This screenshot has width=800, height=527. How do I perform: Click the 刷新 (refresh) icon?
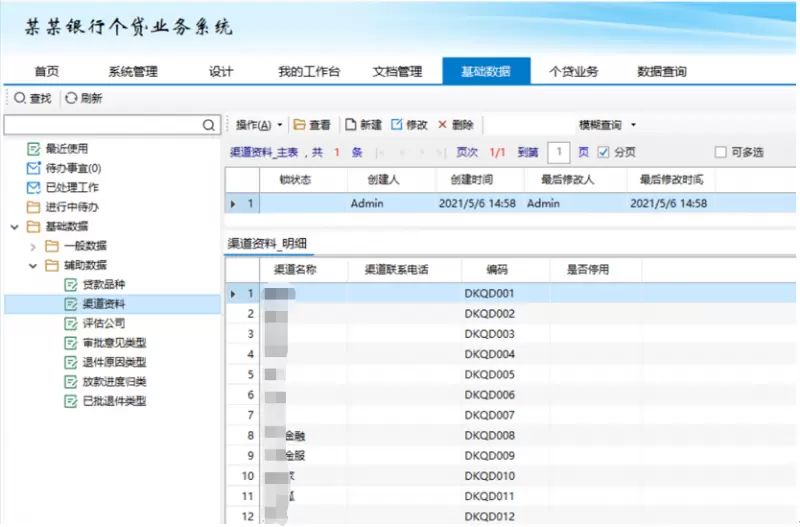pyautogui.click(x=71, y=98)
